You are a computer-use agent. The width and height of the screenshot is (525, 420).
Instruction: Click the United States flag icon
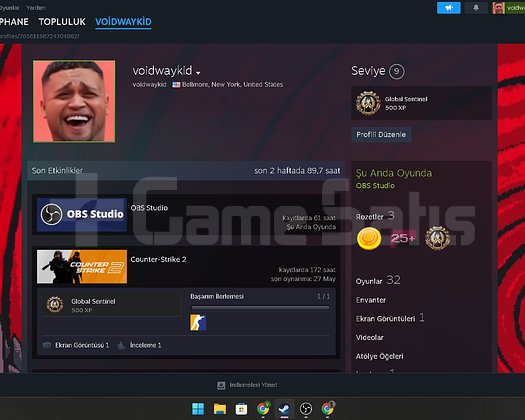click(176, 85)
